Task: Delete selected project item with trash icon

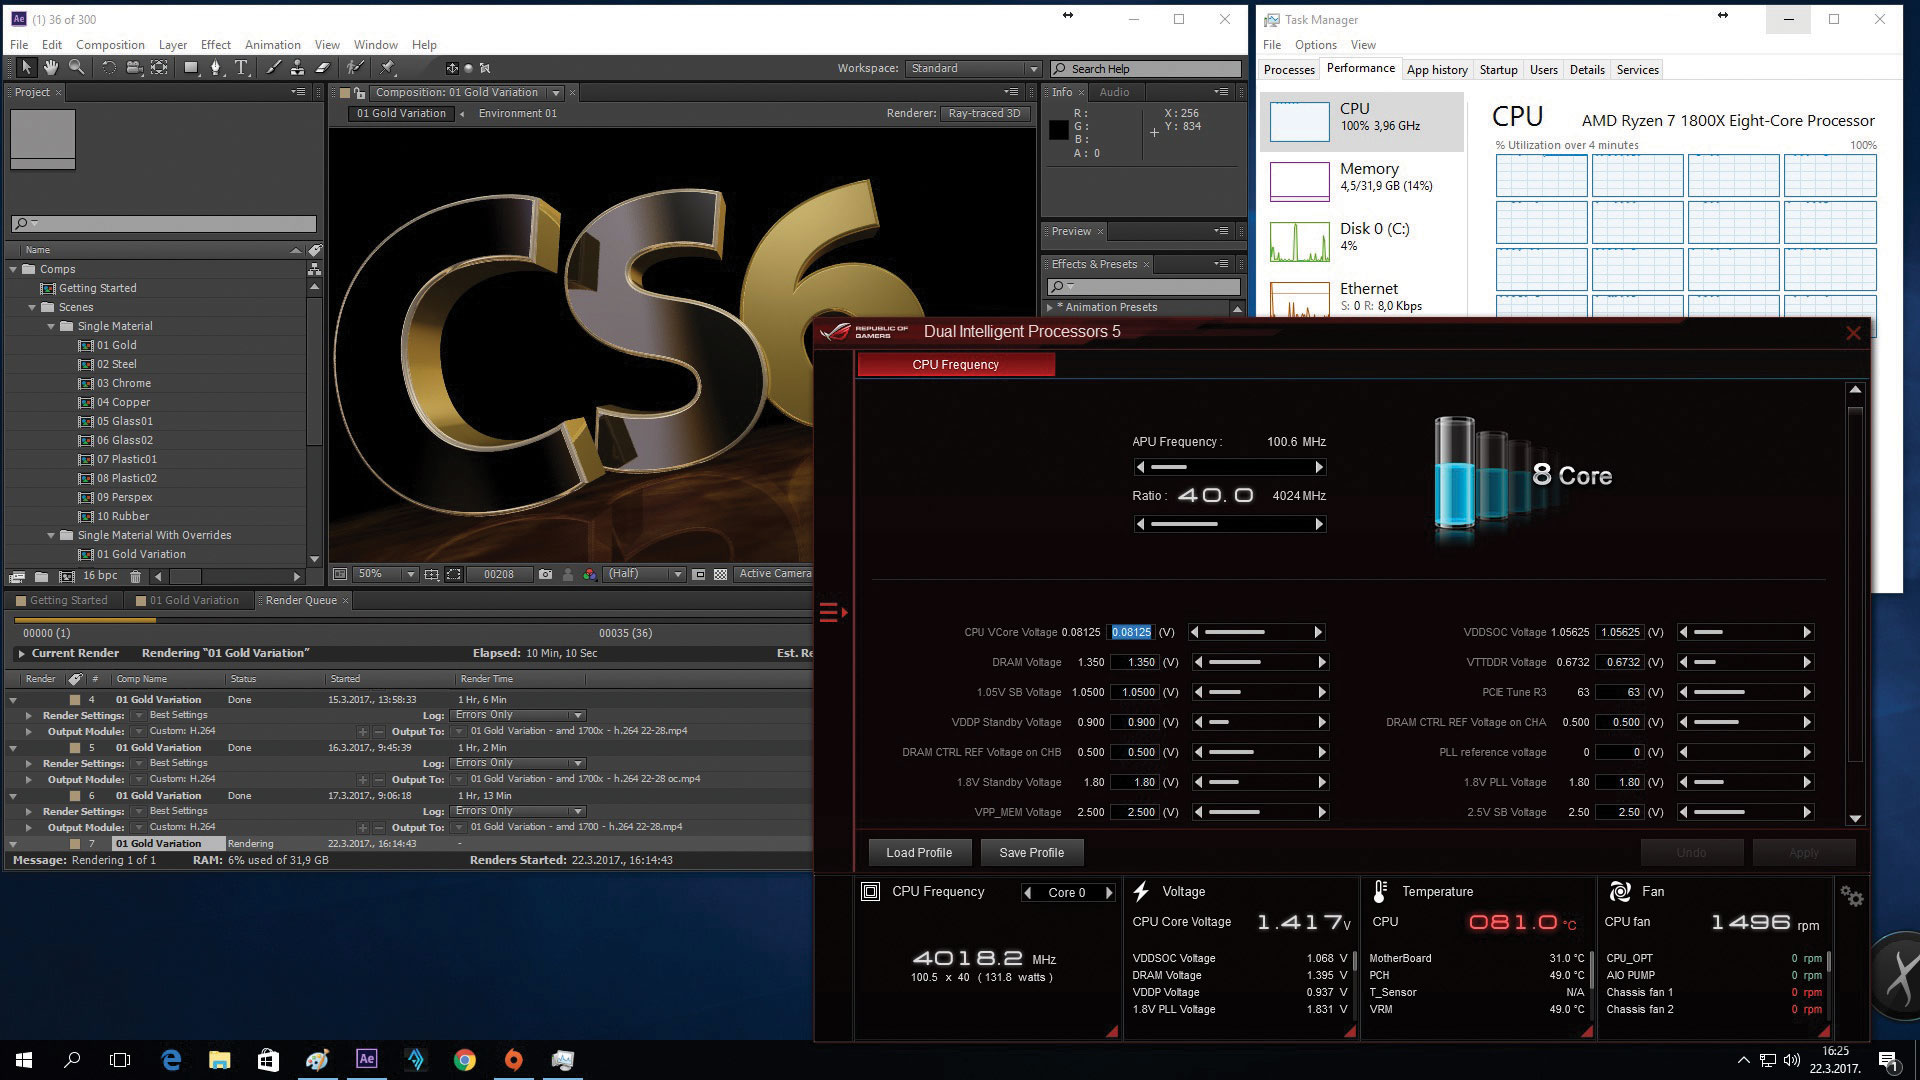Action: (135, 577)
